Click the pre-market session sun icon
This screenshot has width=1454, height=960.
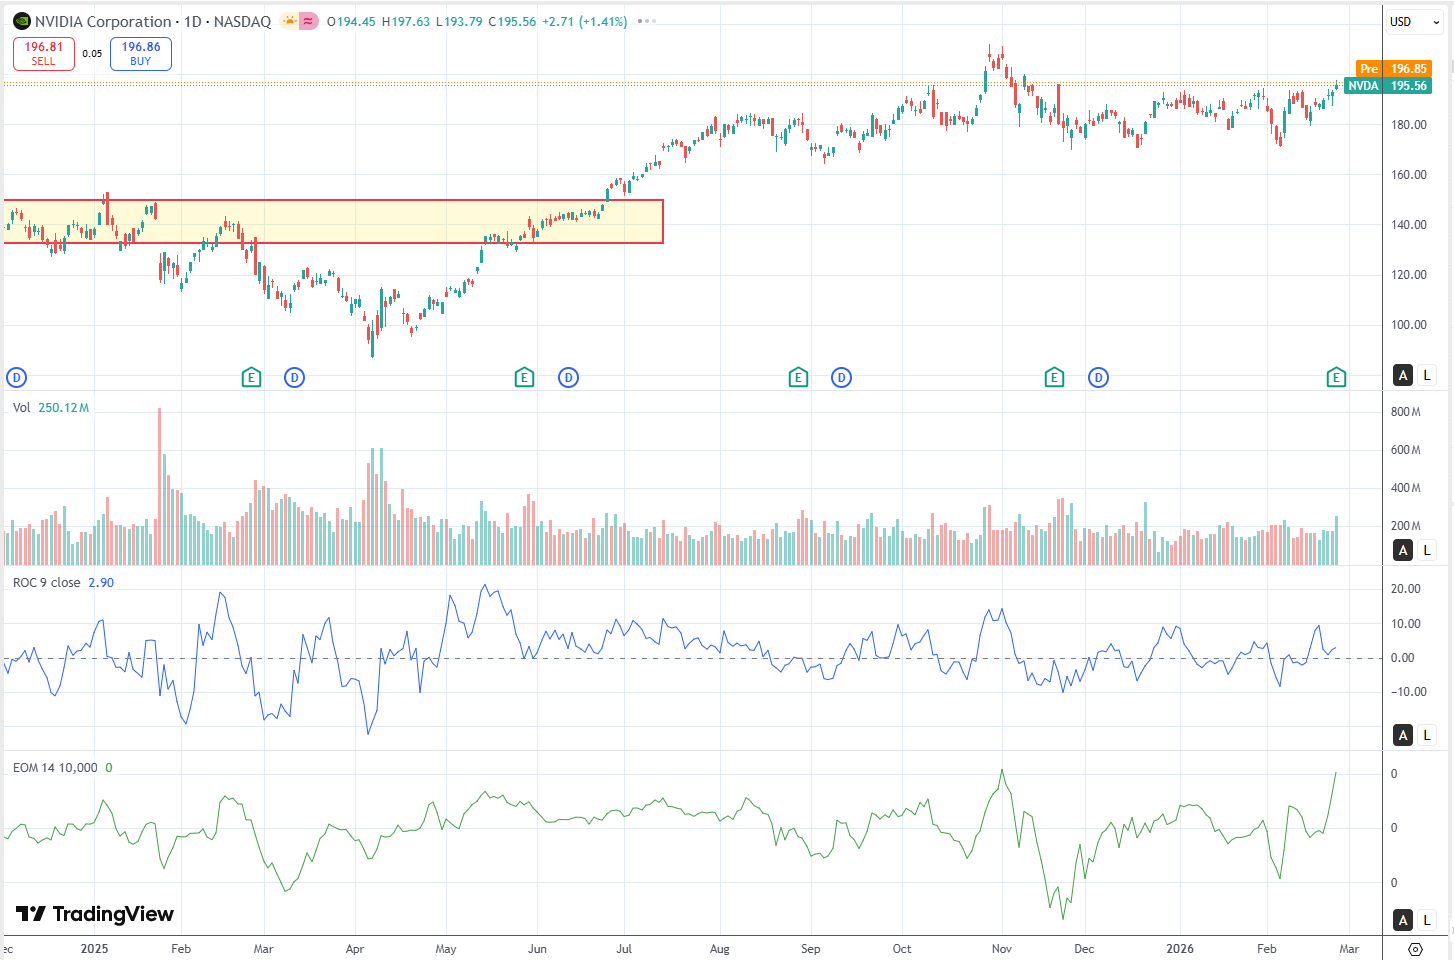coord(290,21)
